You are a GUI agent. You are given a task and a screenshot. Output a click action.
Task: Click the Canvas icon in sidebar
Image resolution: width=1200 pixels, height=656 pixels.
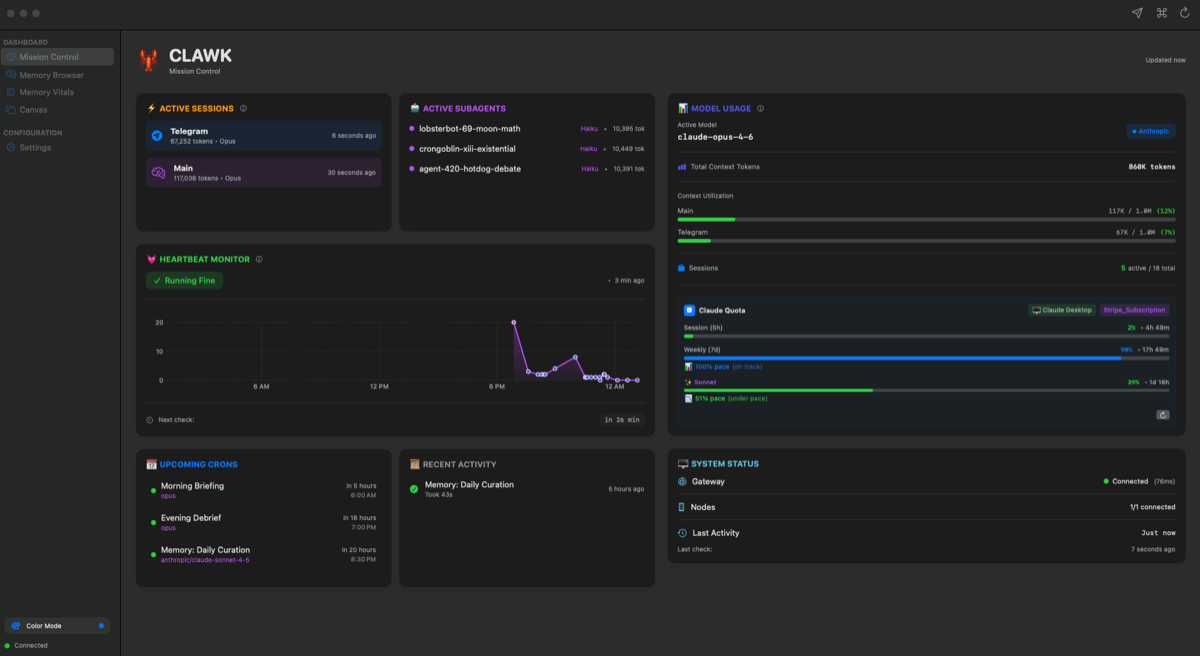pos(11,110)
